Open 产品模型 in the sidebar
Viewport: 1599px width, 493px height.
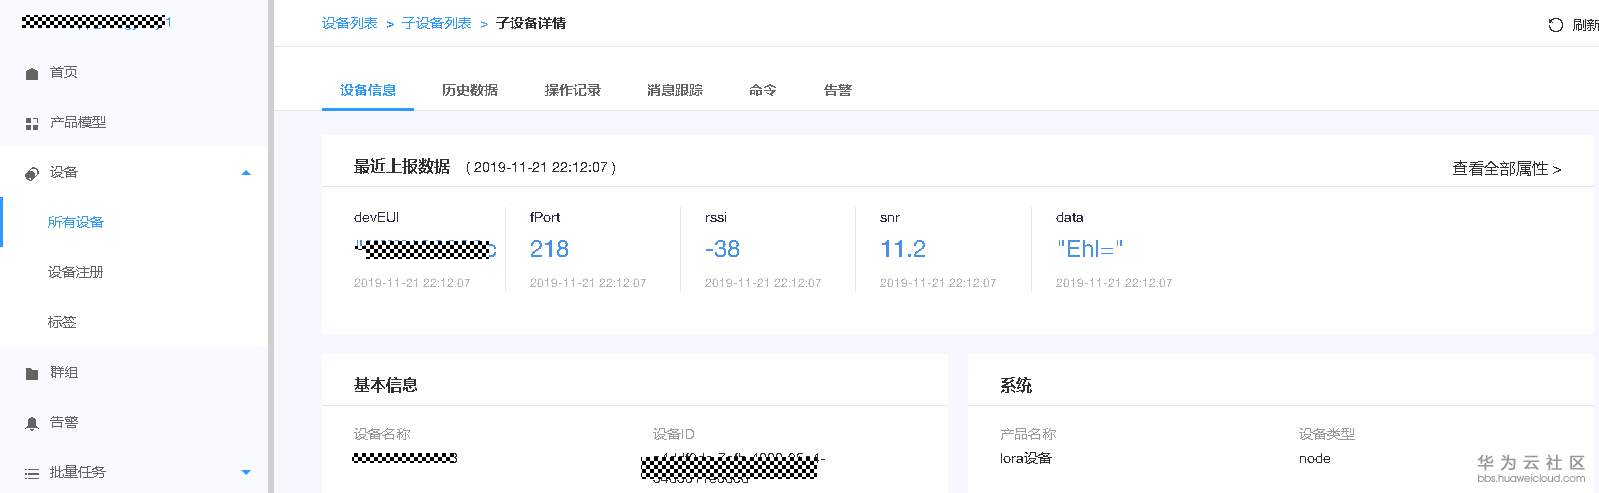coord(78,122)
